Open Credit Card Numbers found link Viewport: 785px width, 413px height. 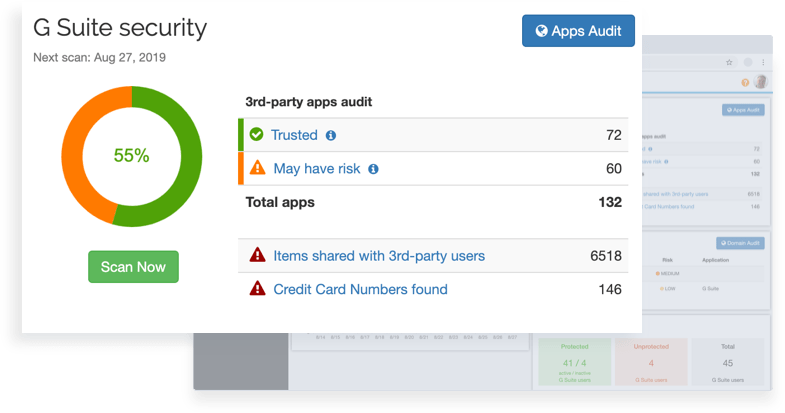pyautogui.click(x=360, y=289)
